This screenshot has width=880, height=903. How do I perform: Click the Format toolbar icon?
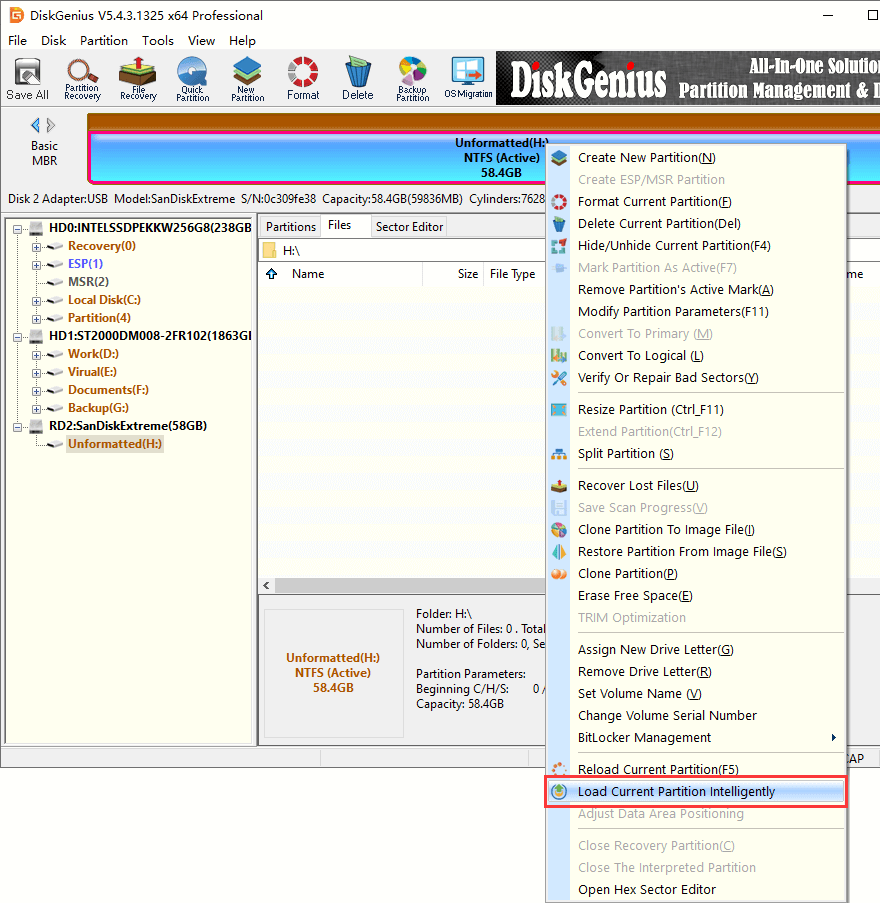(303, 79)
